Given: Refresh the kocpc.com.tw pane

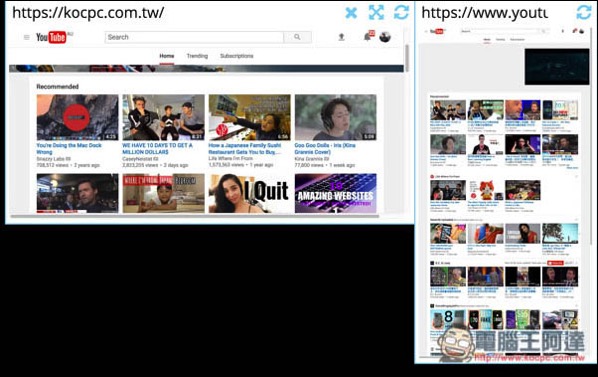Looking at the screenshot, I should point(401,13).
